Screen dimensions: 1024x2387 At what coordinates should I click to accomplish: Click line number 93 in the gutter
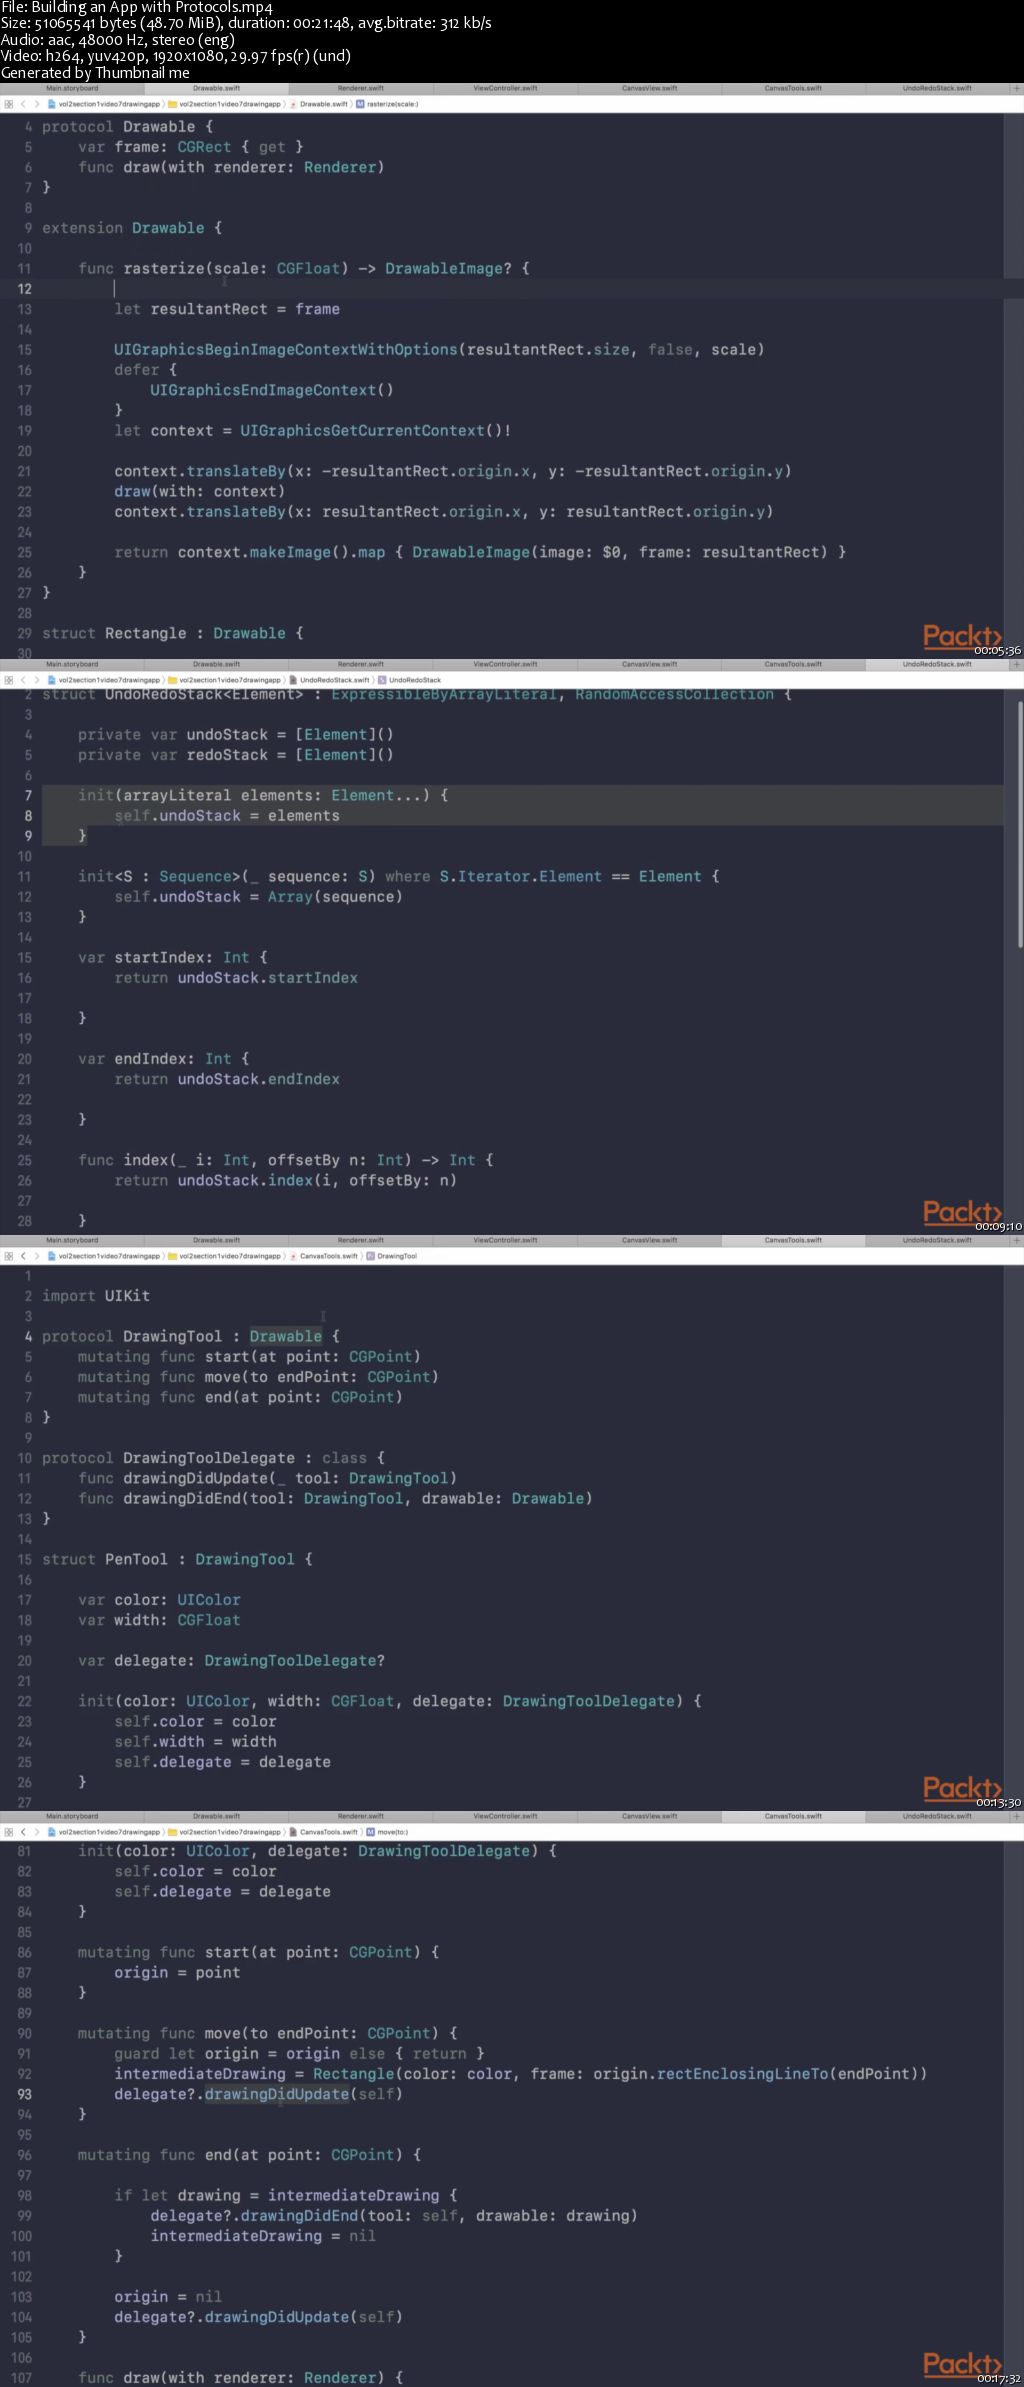pos(24,2094)
